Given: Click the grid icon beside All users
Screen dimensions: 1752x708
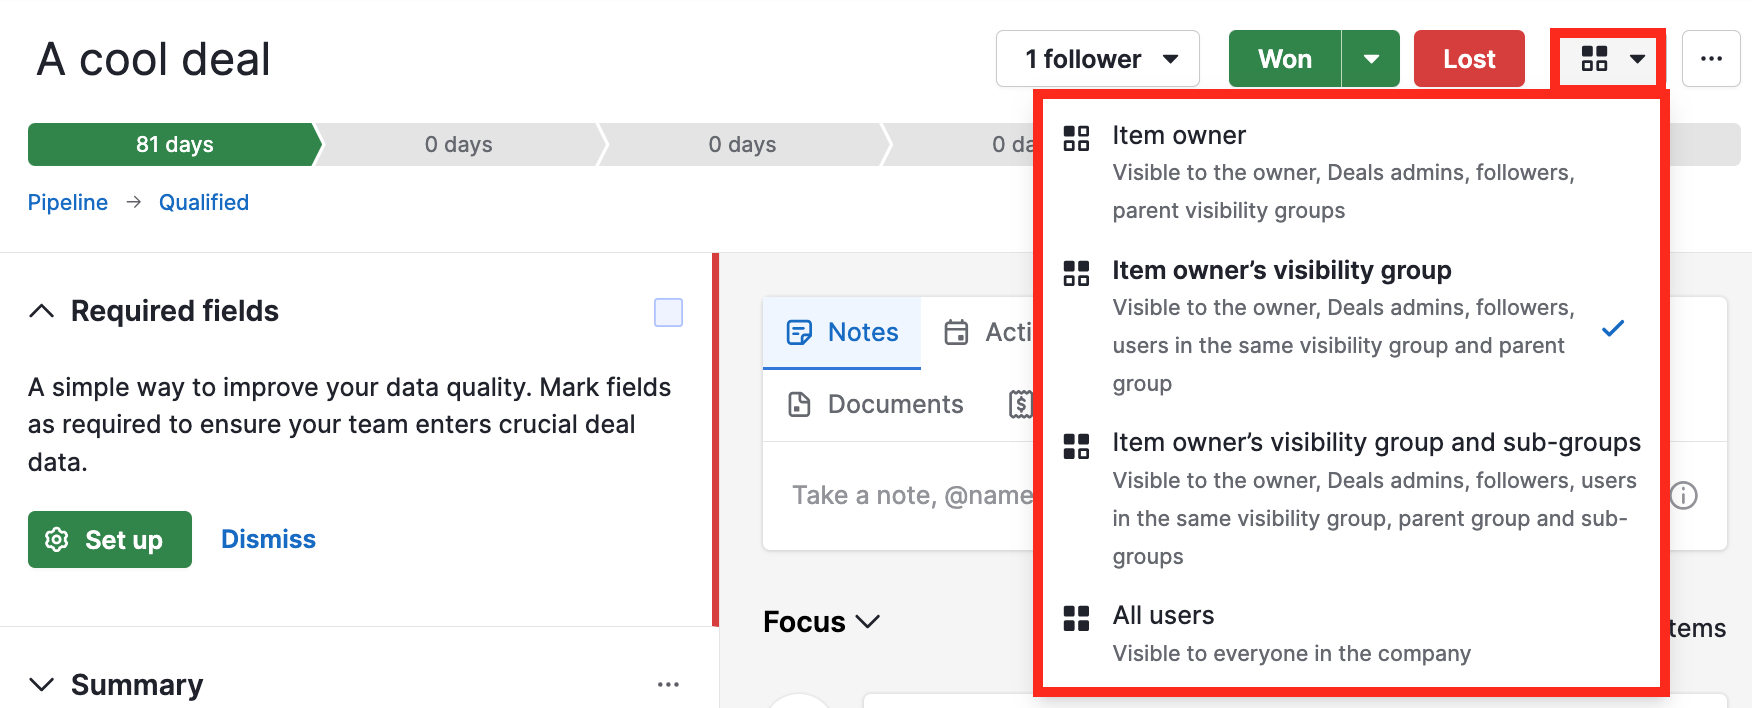Looking at the screenshot, I should coord(1076,619).
